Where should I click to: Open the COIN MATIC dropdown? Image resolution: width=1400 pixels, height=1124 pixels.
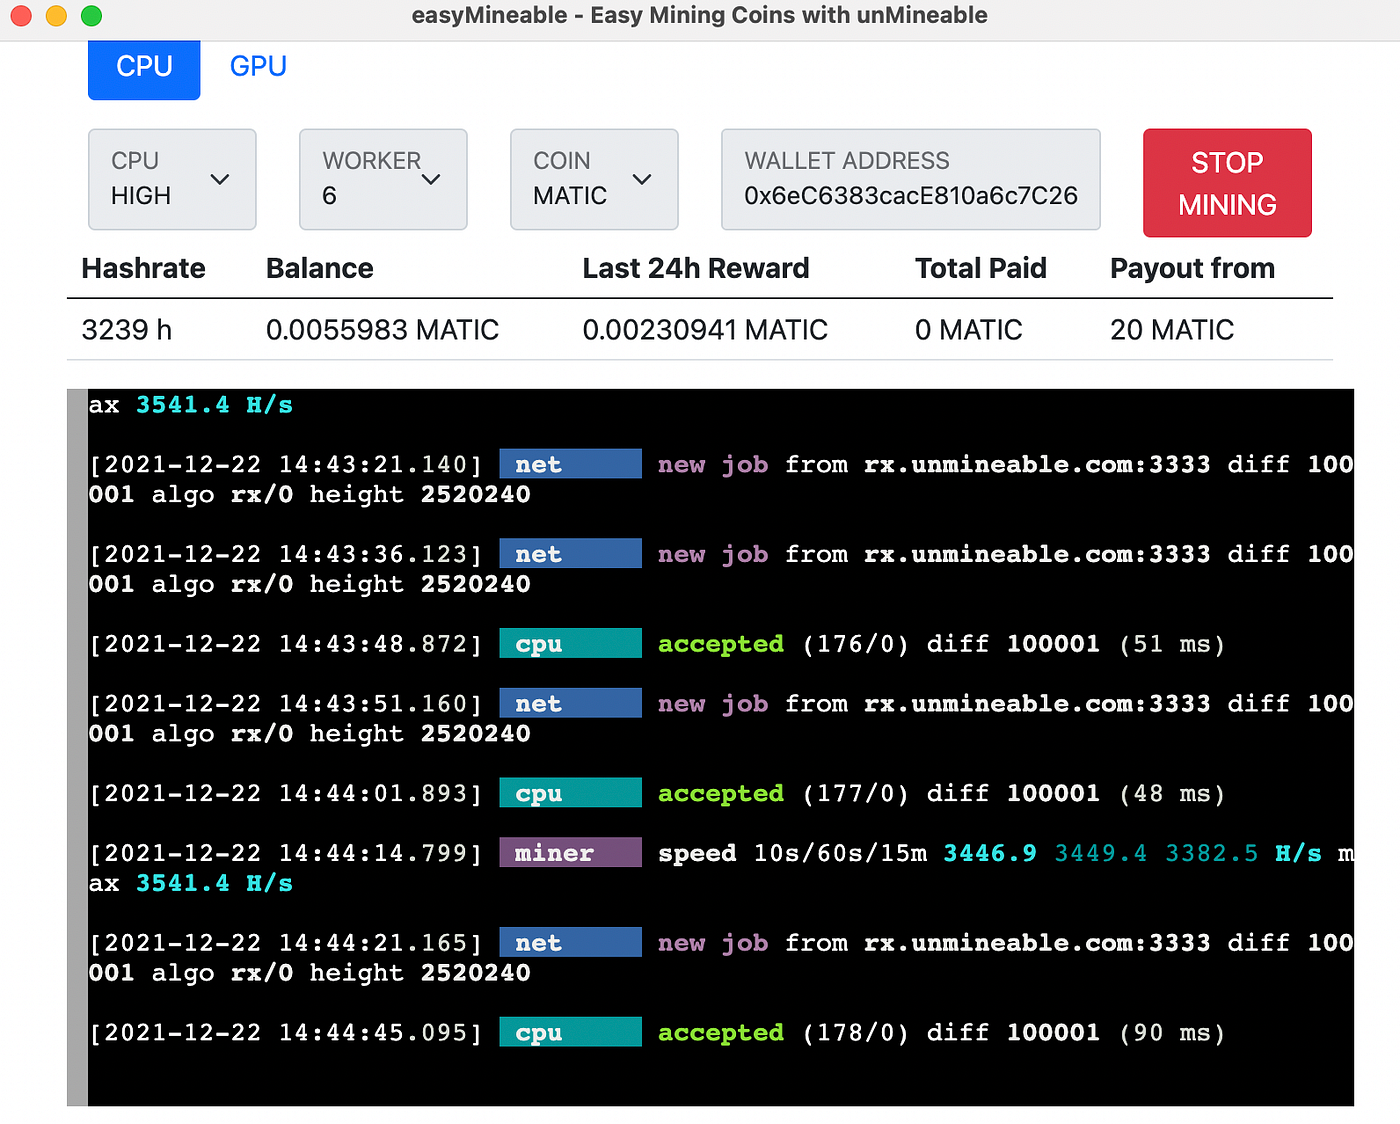tap(594, 179)
